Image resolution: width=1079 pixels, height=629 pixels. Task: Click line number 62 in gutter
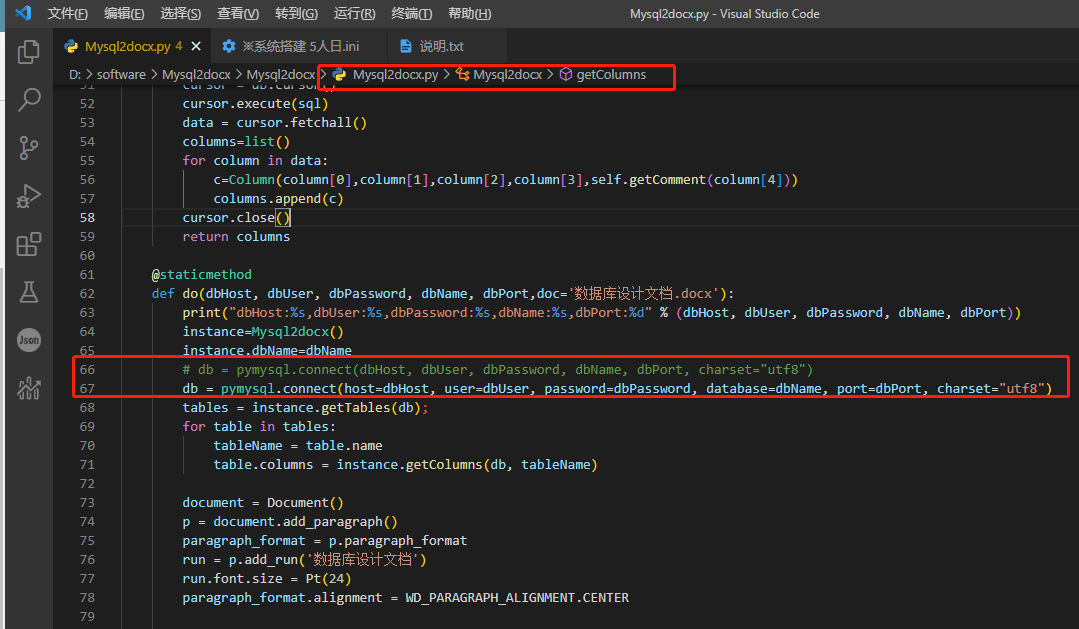pos(87,293)
